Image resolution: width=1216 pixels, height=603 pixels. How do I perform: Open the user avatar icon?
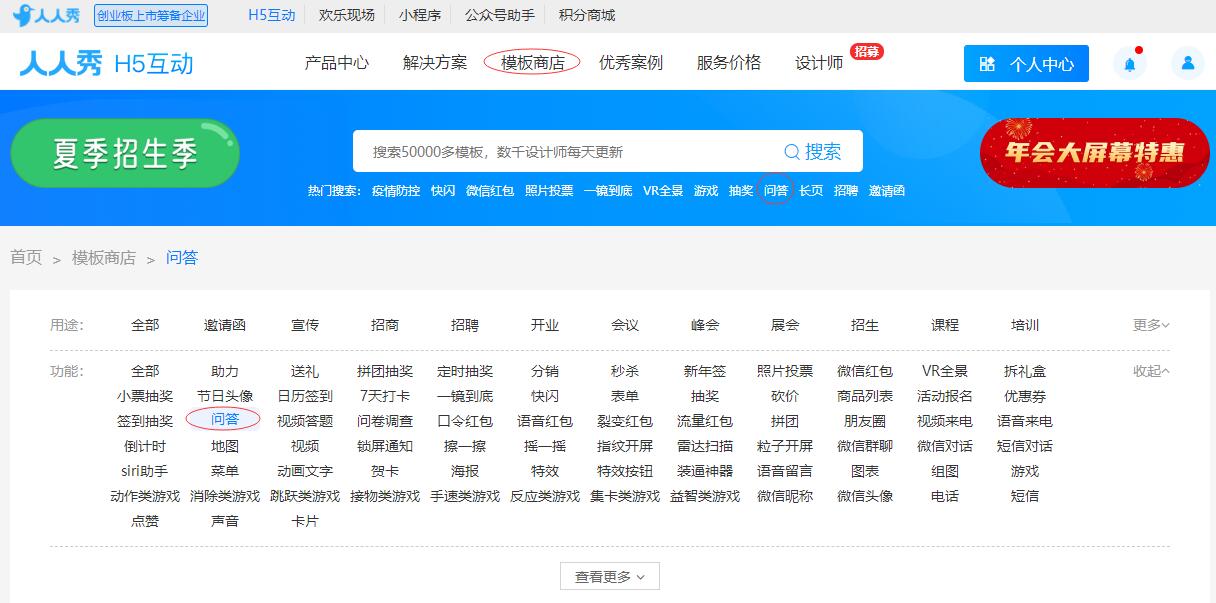pos(1188,63)
